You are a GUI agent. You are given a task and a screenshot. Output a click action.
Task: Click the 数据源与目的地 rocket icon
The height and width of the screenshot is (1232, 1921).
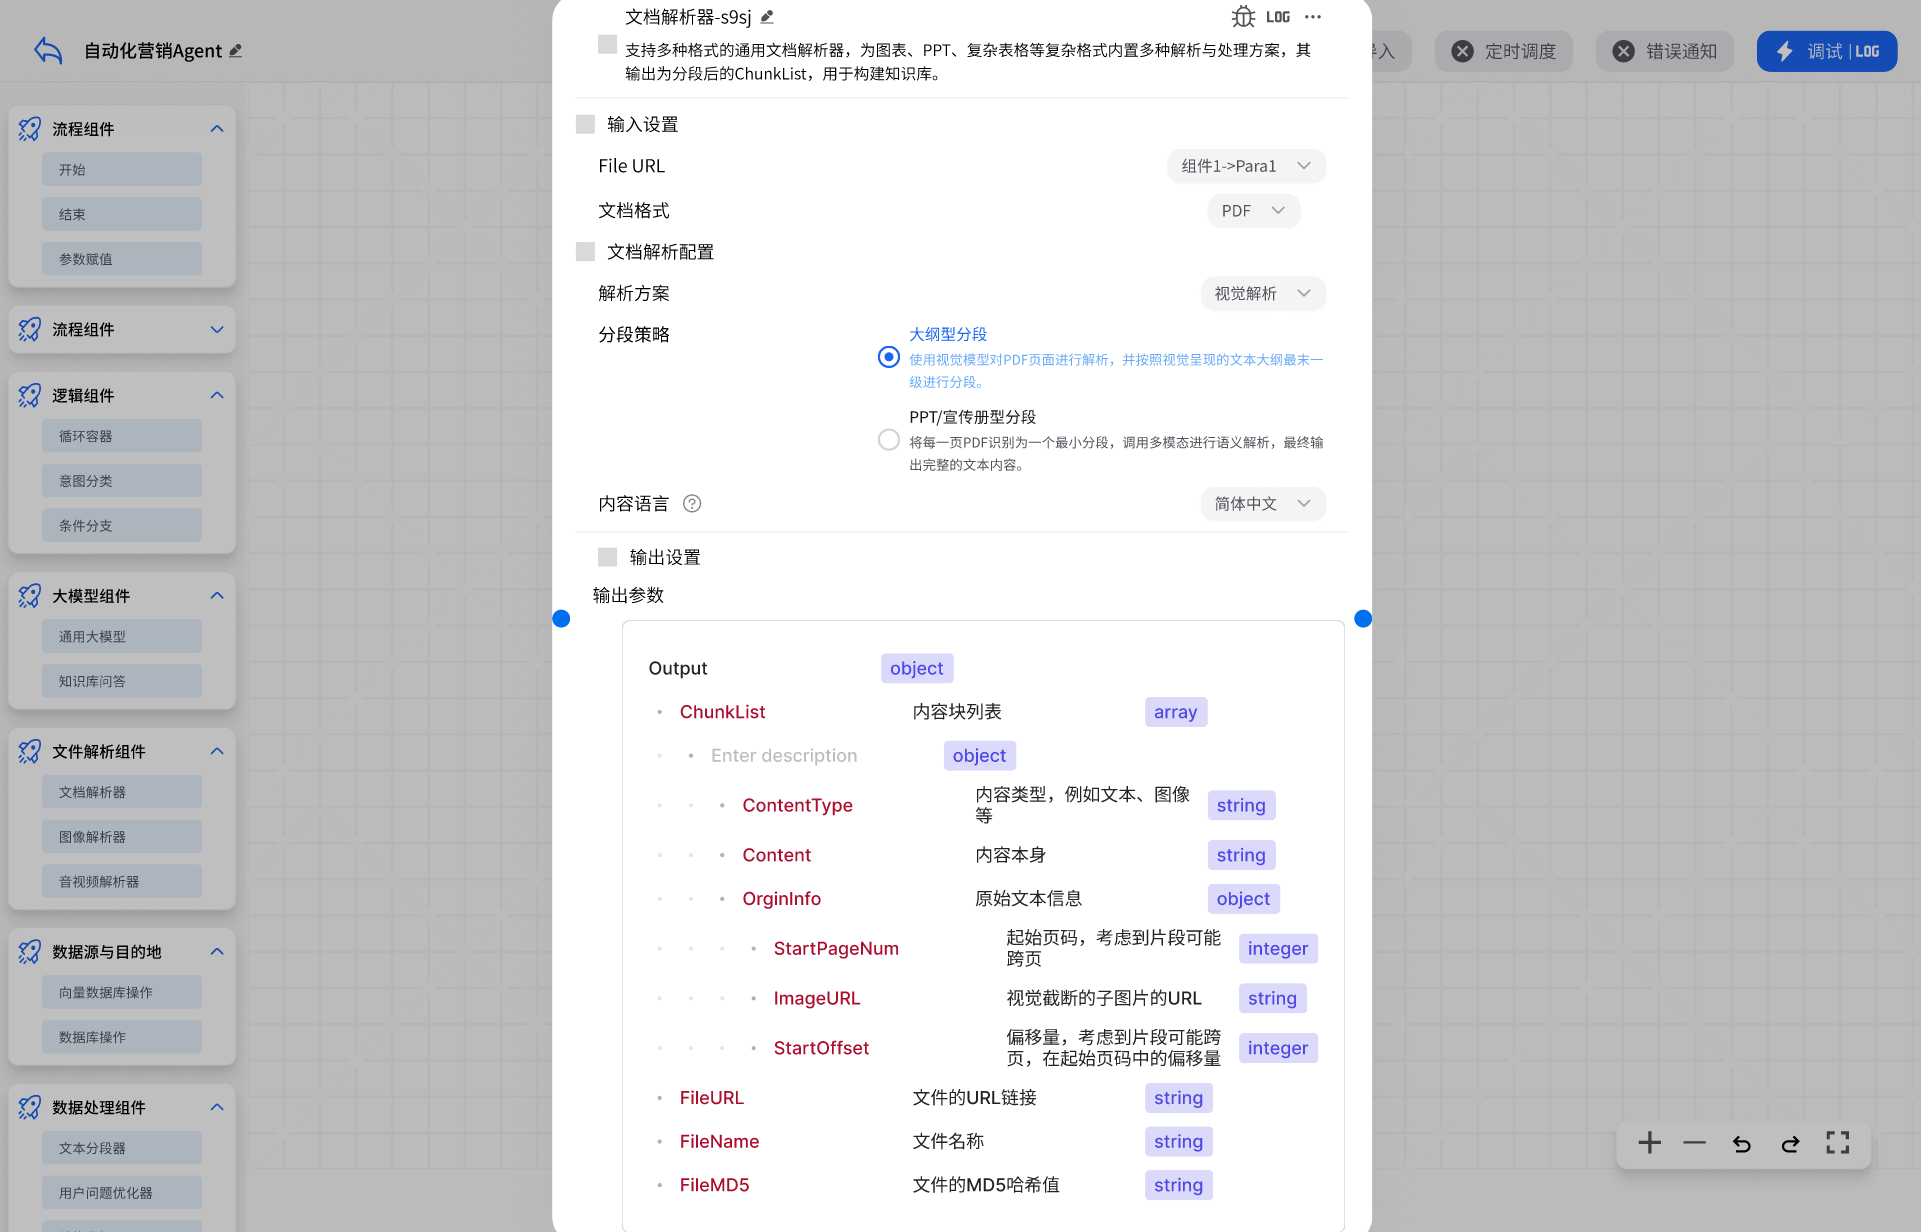coord(30,952)
